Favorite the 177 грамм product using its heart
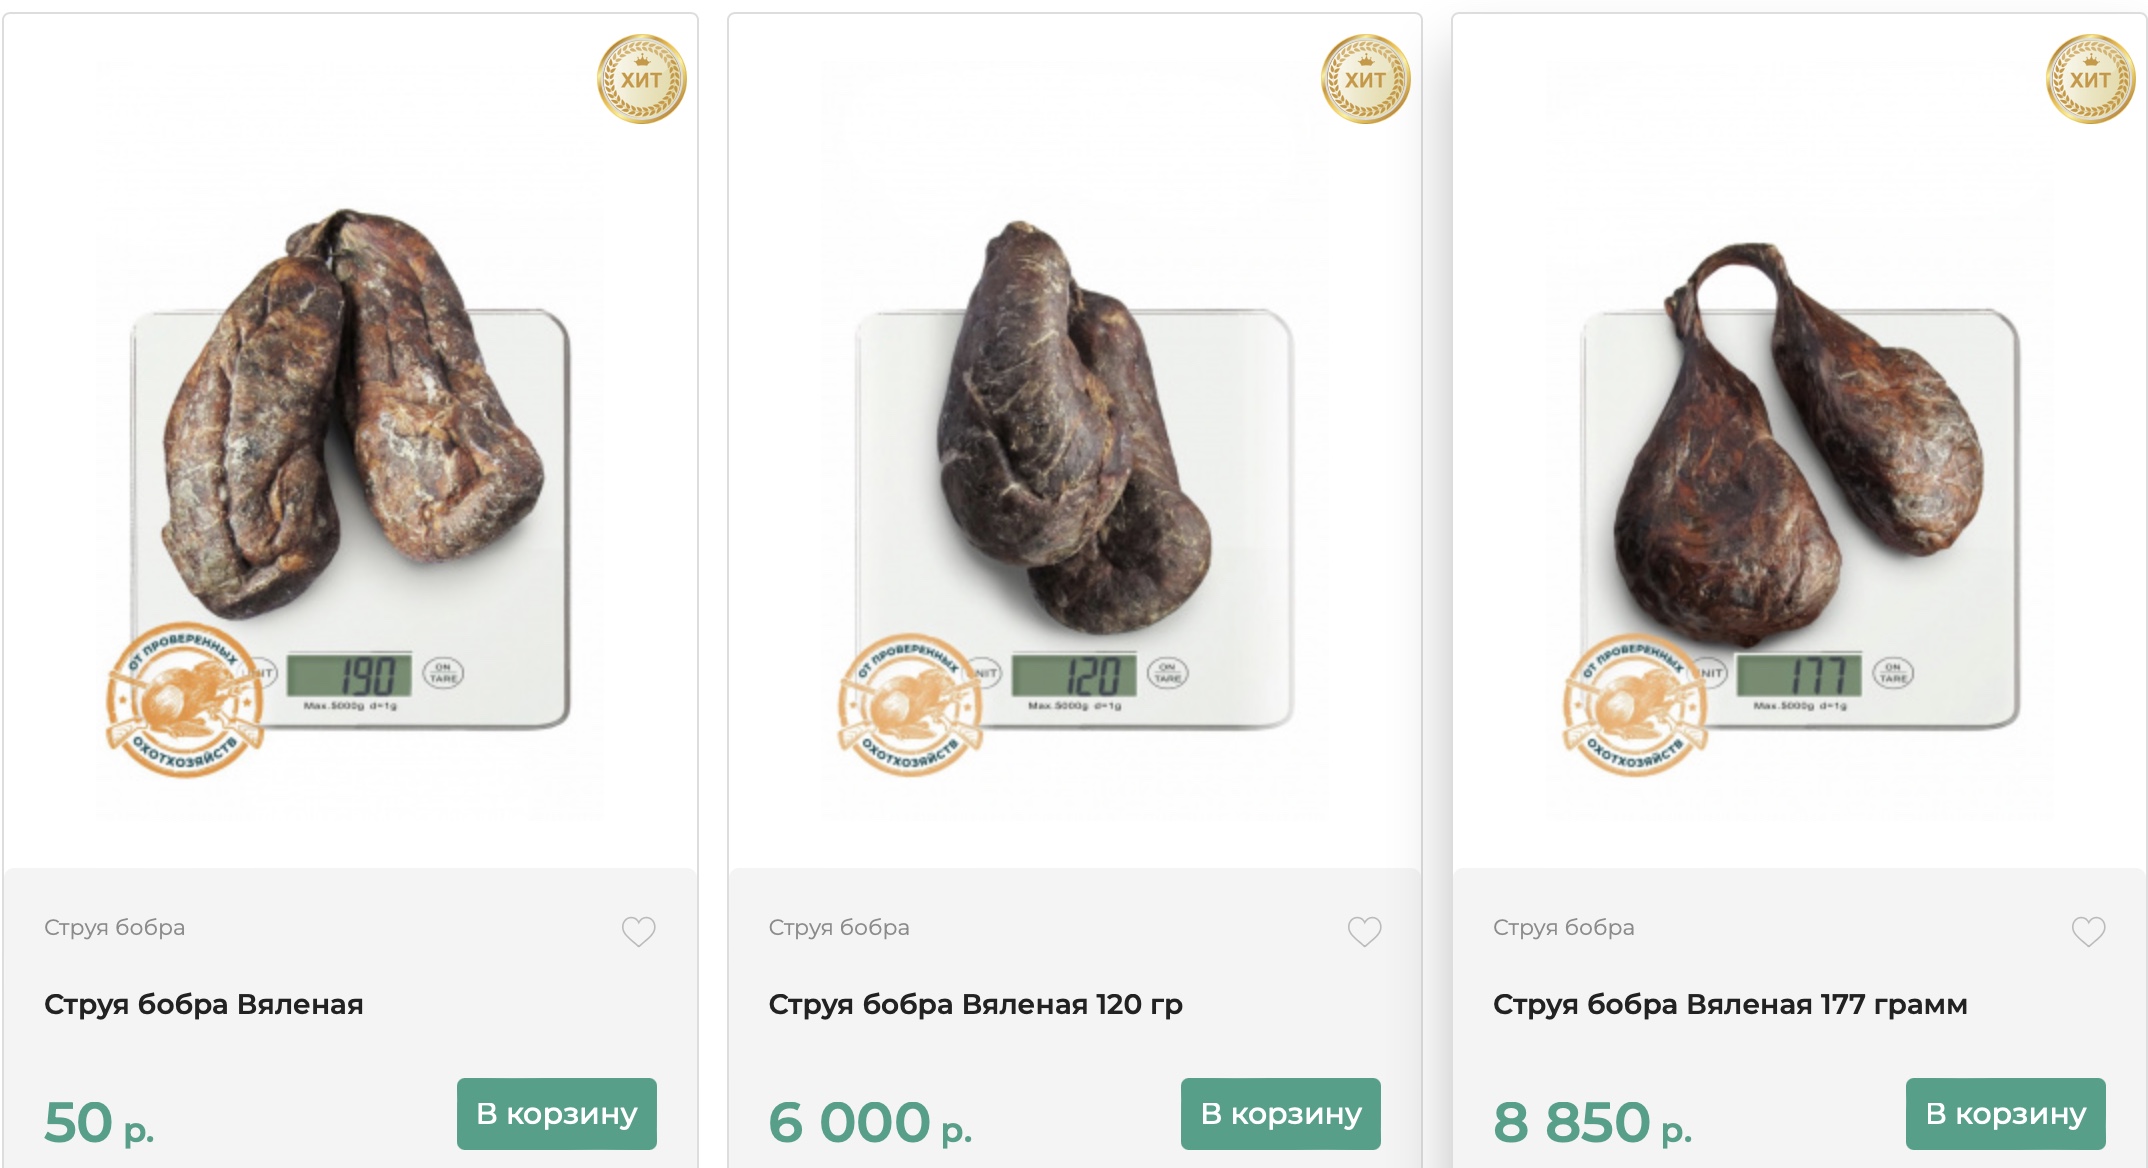The image size is (2148, 1168). coord(2087,932)
